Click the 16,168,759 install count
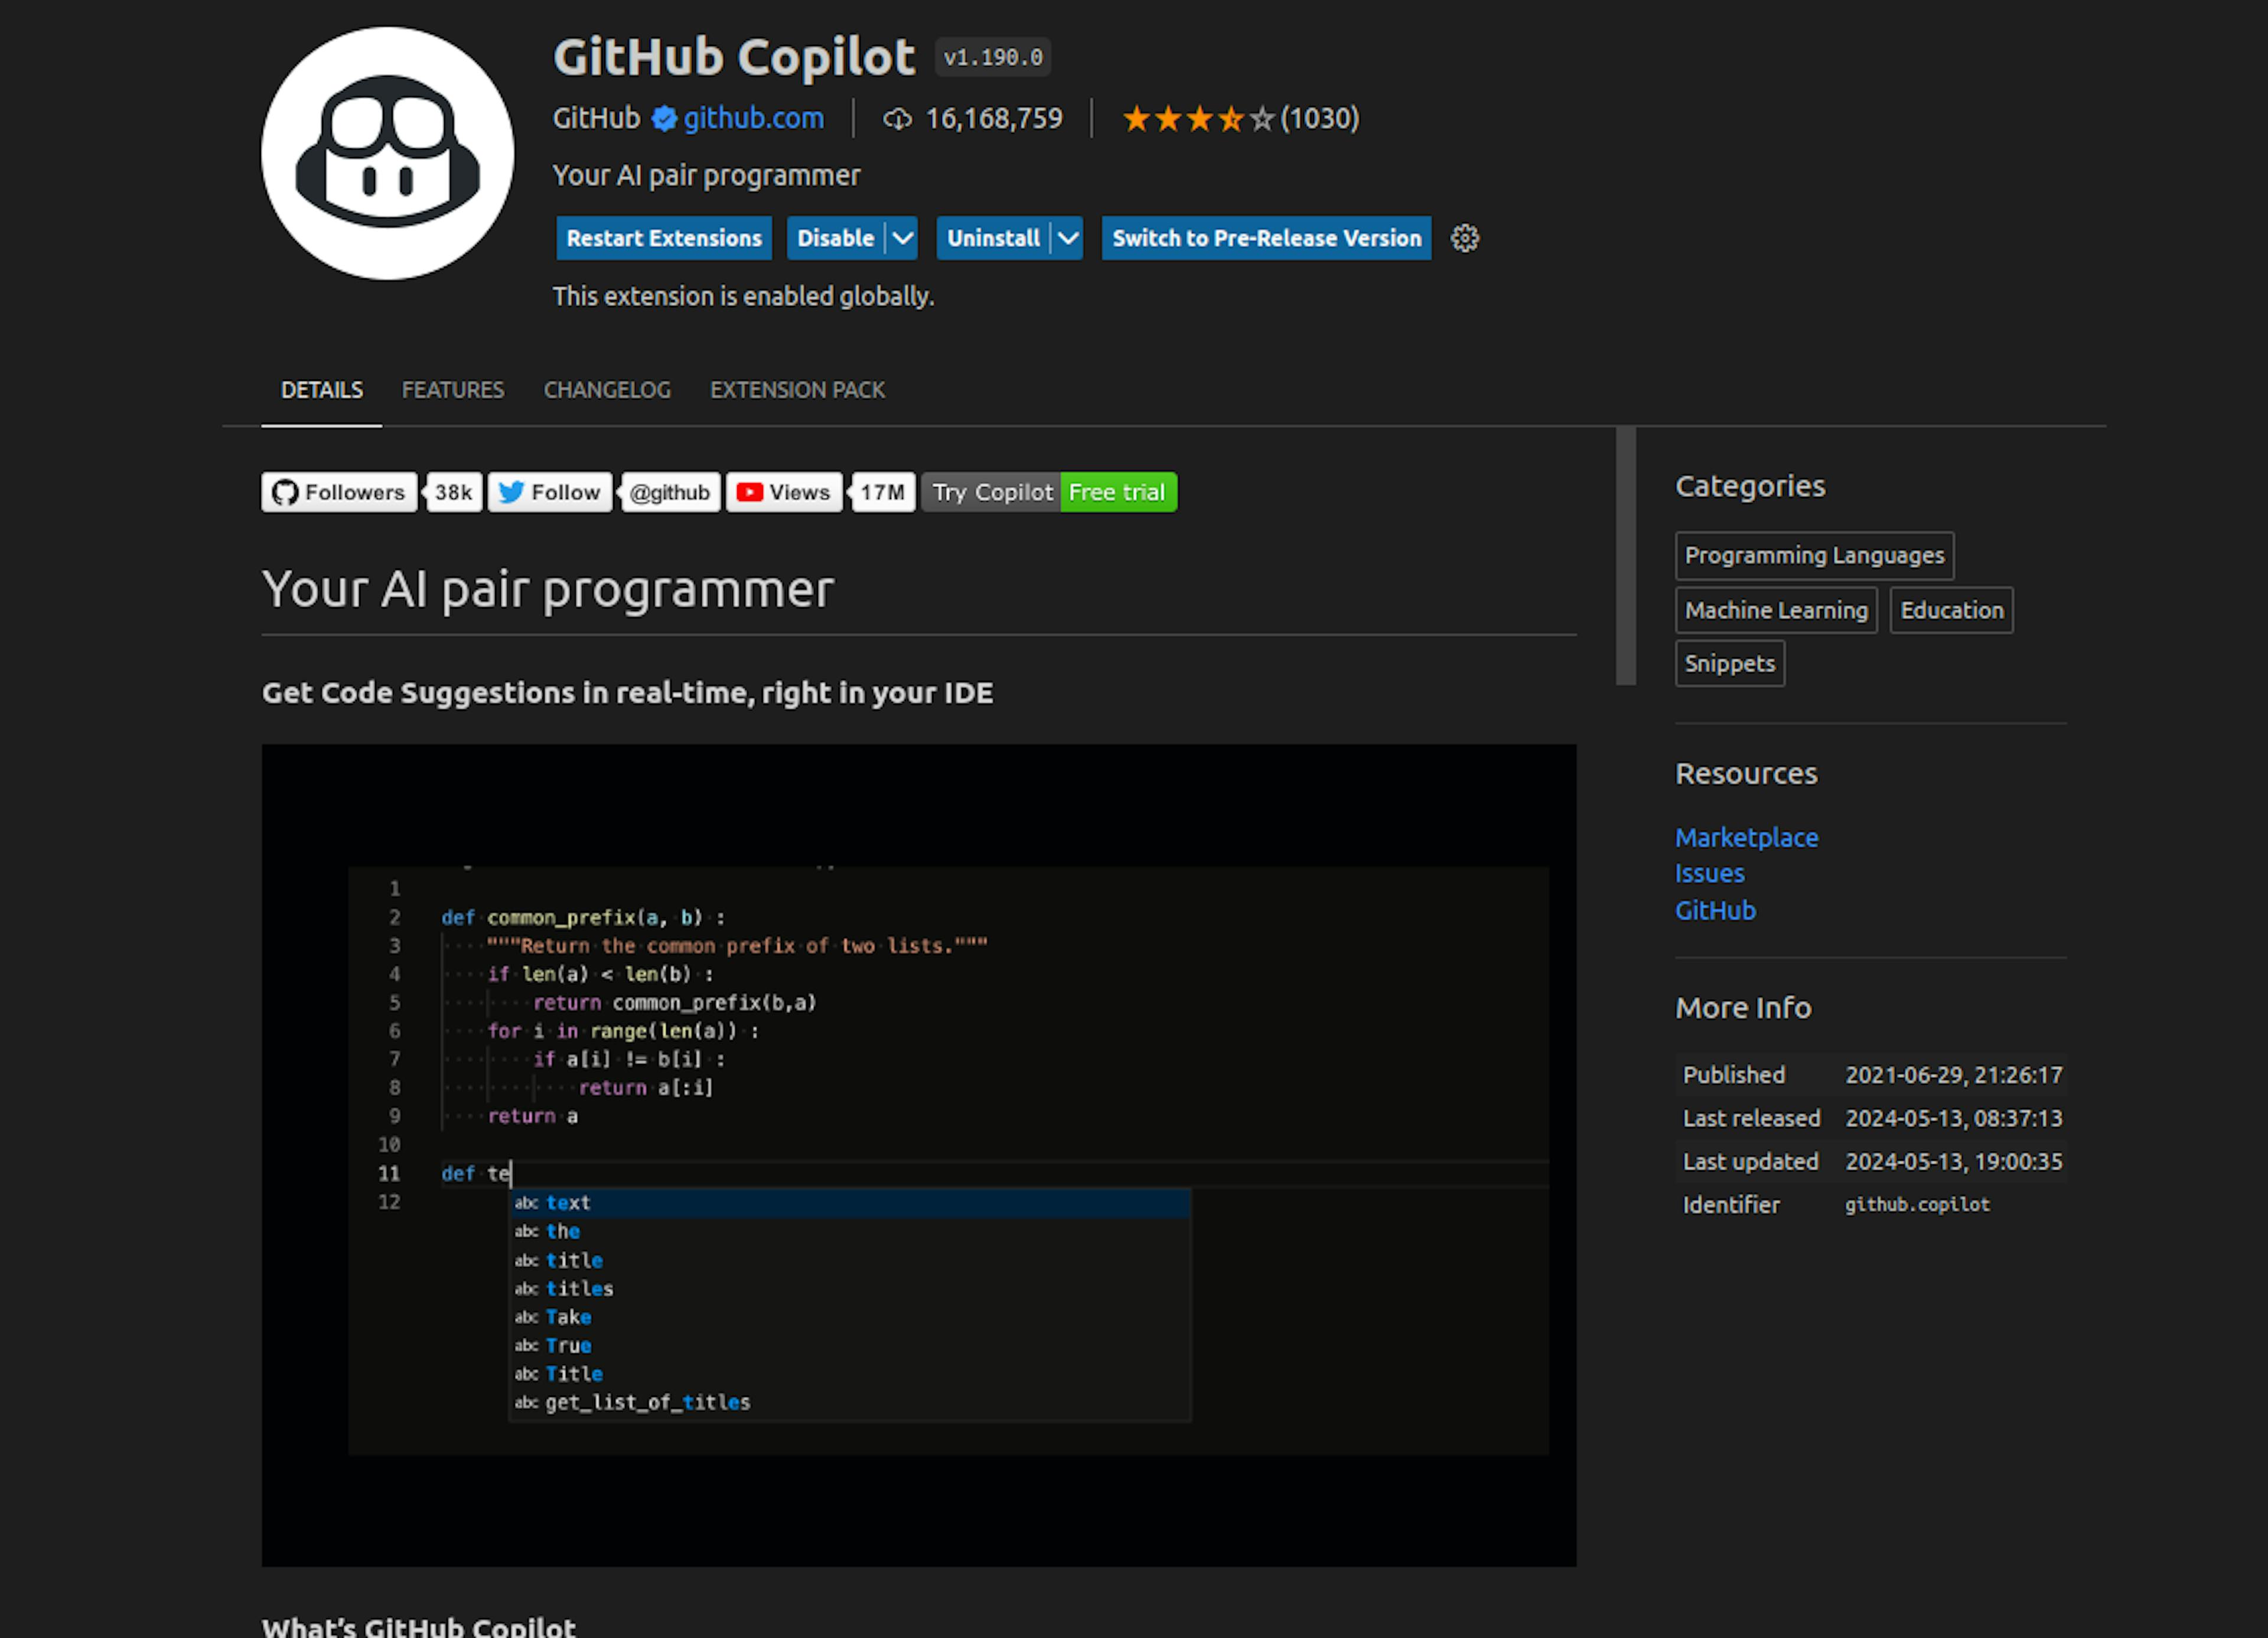 click(x=994, y=119)
